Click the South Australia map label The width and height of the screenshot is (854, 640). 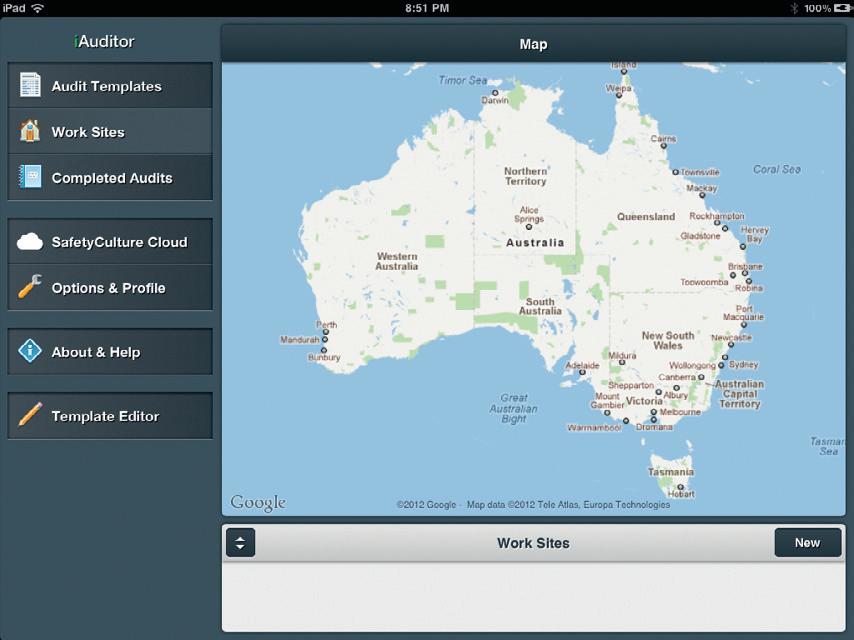pos(540,306)
